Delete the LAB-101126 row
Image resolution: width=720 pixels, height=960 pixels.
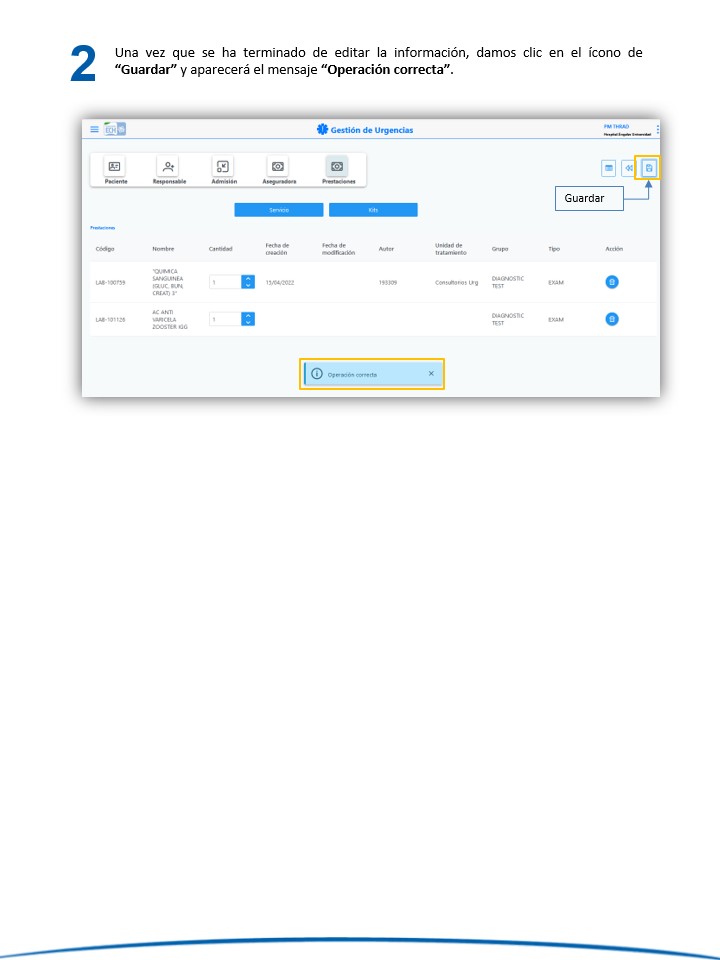point(612,319)
